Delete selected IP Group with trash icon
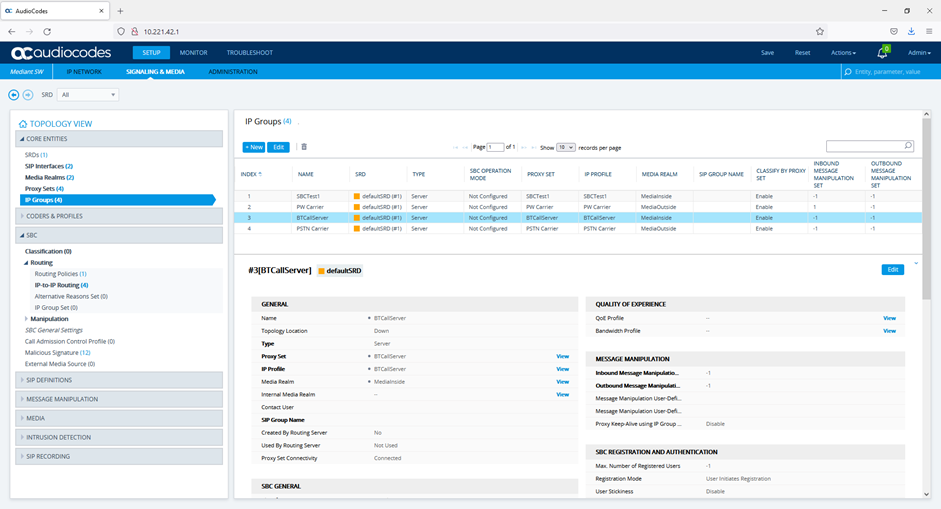941x509 pixels. point(304,147)
